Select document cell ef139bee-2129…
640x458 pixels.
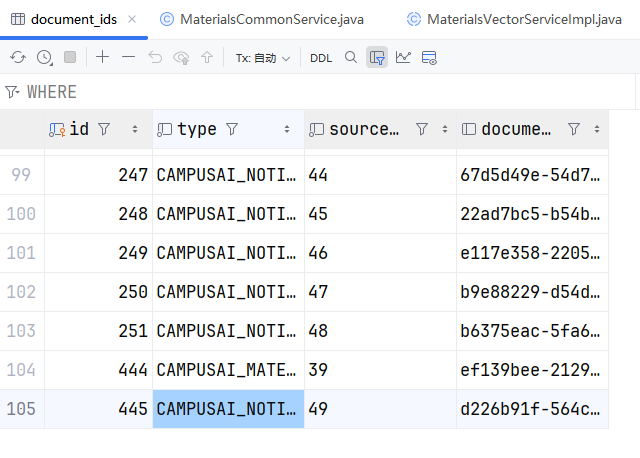[533, 370]
